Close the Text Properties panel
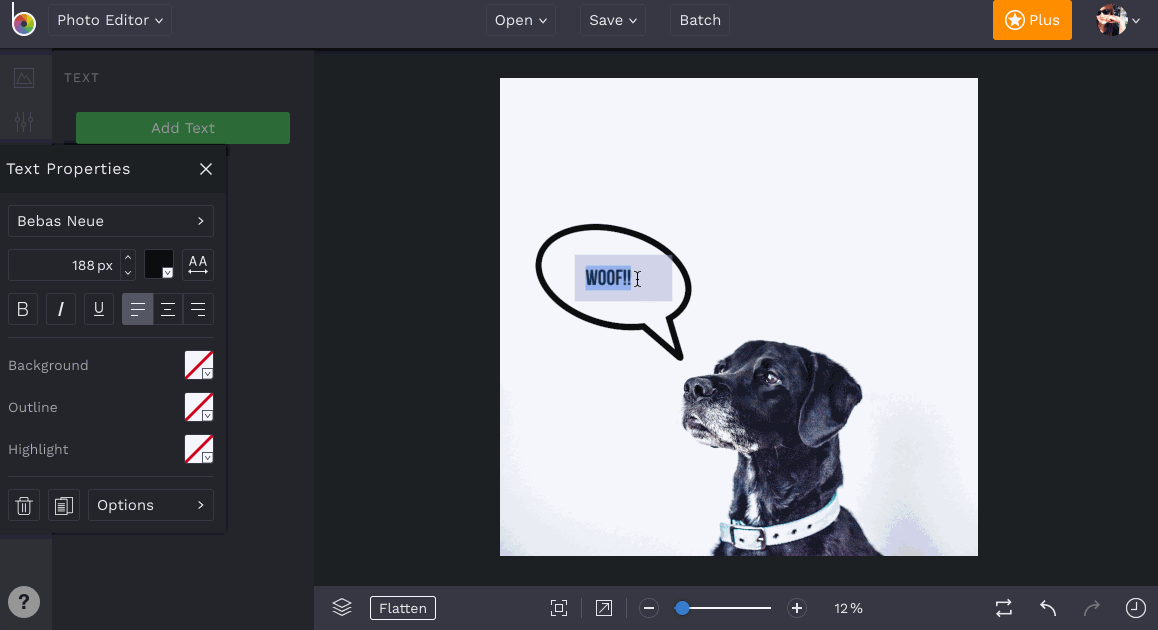This screenshot has height=630, width=1158. coord(206,169)
